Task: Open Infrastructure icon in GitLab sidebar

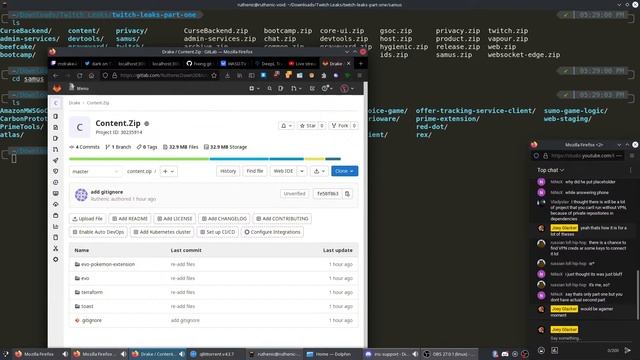Action: pyautogui.click(x=56, y=204)
